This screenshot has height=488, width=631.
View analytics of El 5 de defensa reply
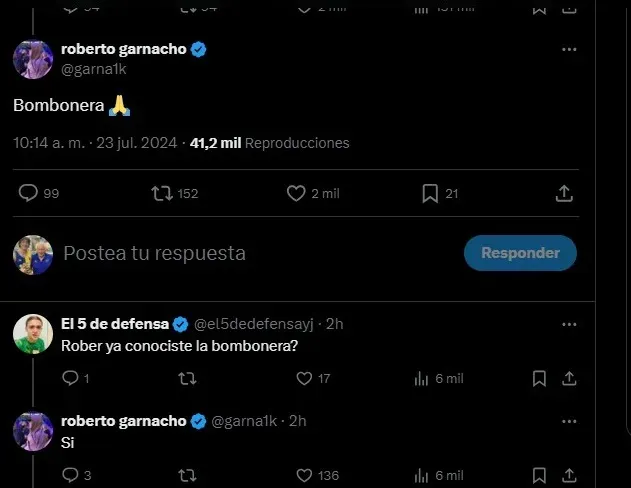tap(421, 379)
